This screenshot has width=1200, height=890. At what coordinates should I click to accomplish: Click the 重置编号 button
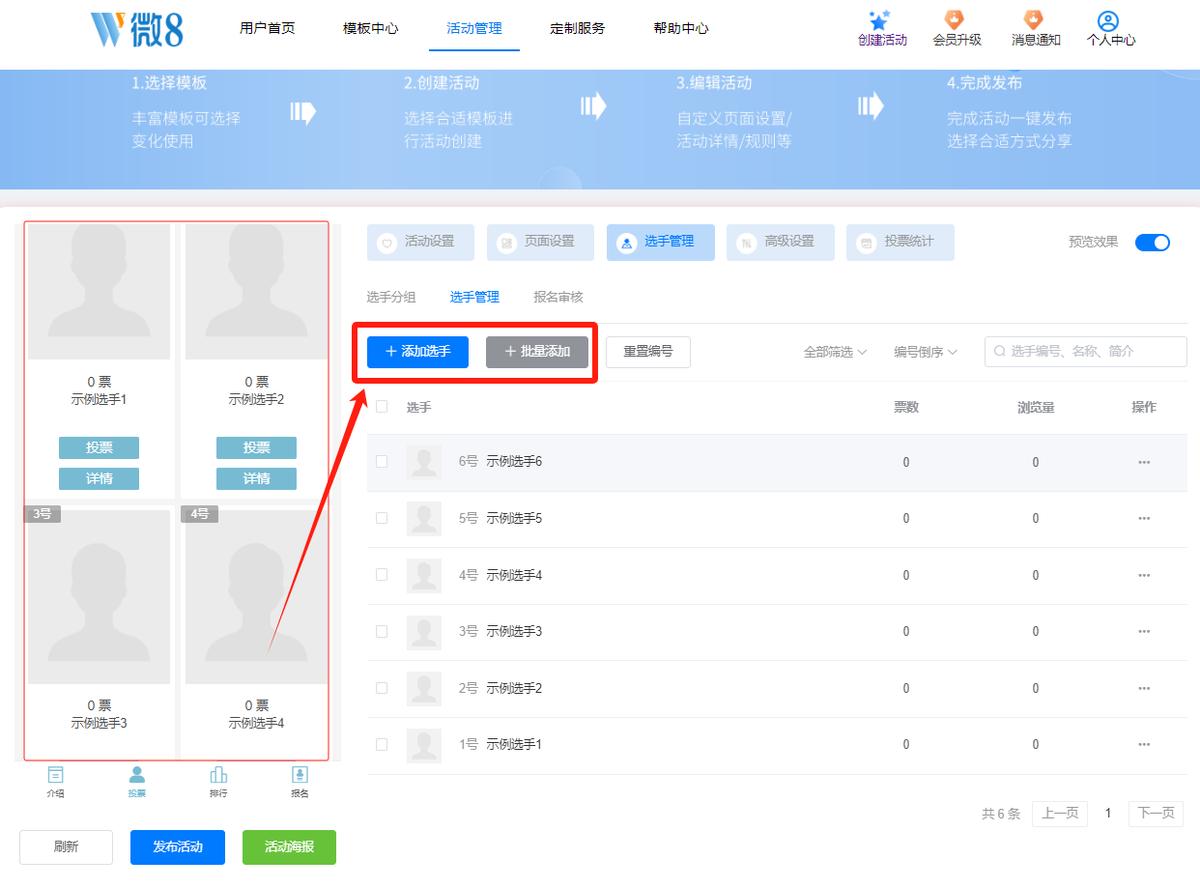(648, 352)
